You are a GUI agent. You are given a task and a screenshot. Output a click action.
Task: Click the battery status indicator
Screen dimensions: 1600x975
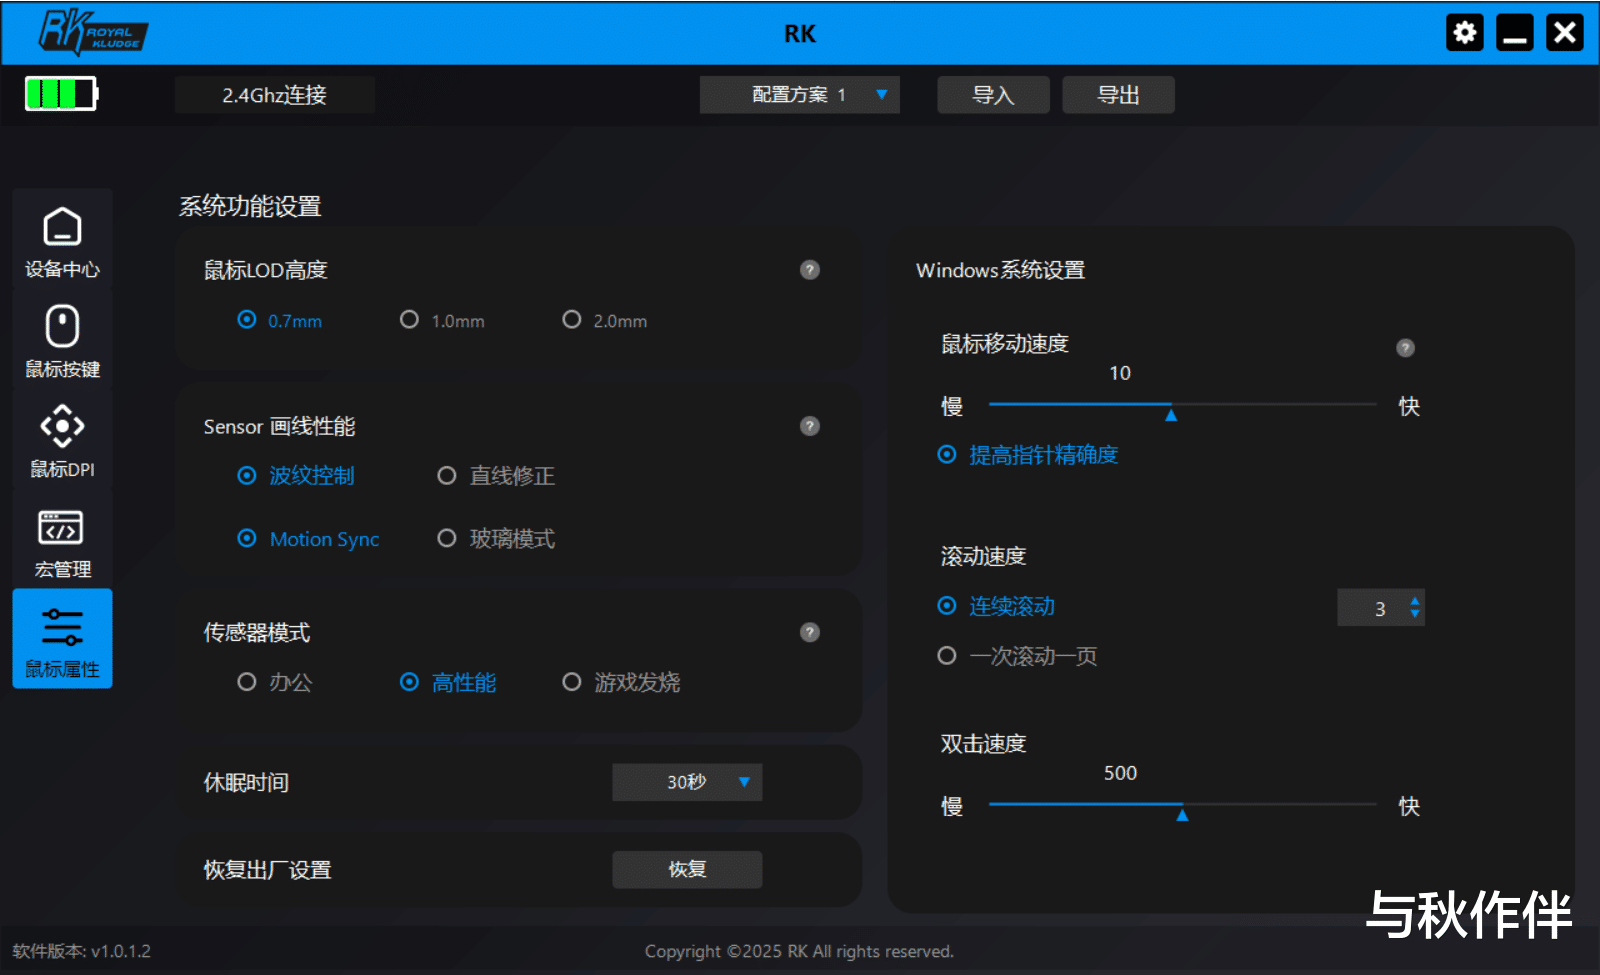click(x=60, y=94)
